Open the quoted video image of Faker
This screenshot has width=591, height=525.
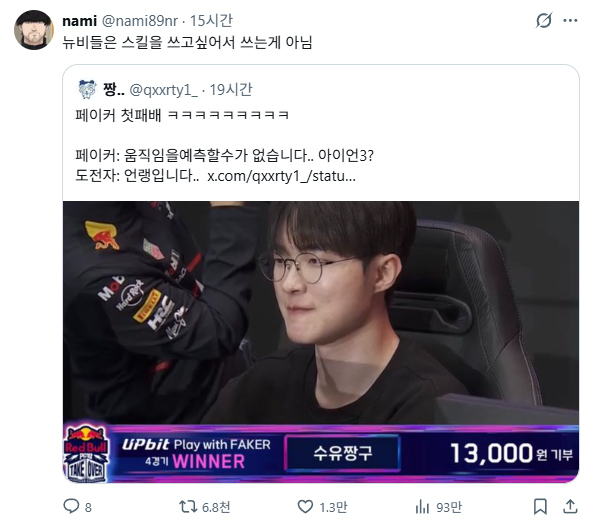[321, 342]
